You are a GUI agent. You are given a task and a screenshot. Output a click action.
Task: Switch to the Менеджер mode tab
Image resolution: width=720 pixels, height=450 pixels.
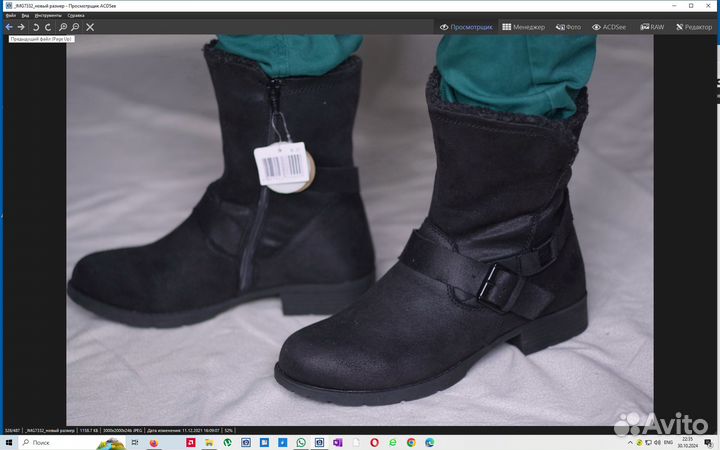[x=523, y=27]
